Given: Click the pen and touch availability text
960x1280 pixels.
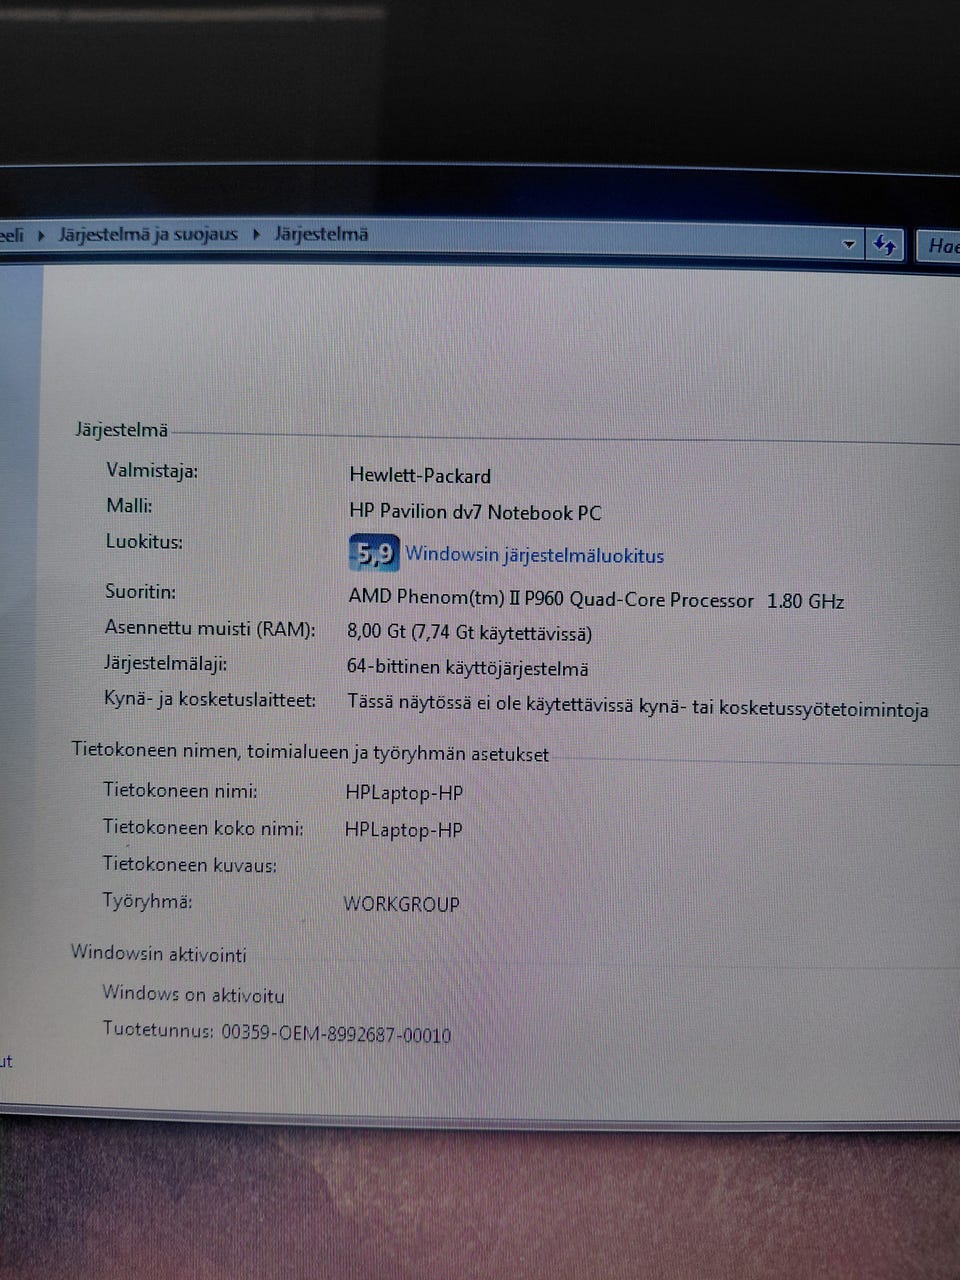Looking at the screenshot, I should point(637,706).
